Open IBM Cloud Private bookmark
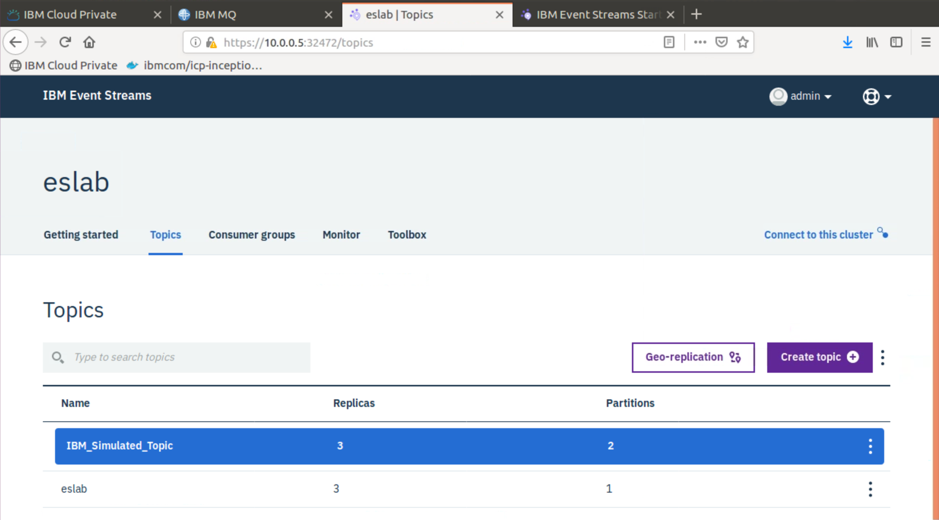This screenshot has height=520, width=939. pyautogui.click(x=63, y=65)
